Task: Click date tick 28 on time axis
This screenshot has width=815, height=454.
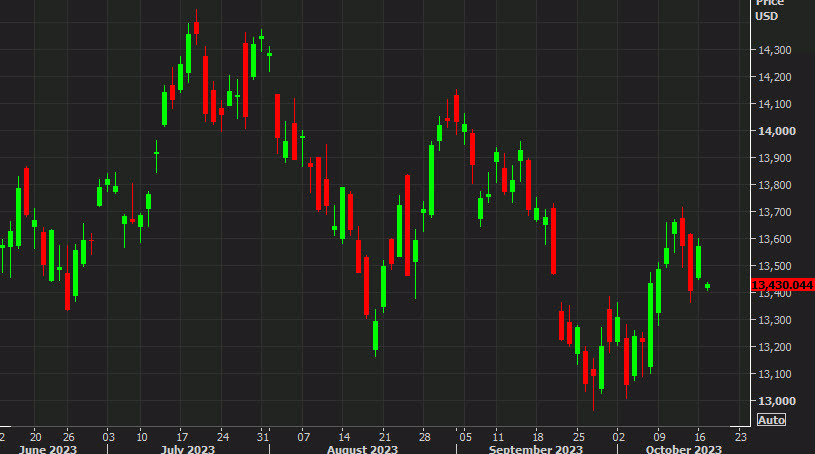Action: click(x=425, y=437)
